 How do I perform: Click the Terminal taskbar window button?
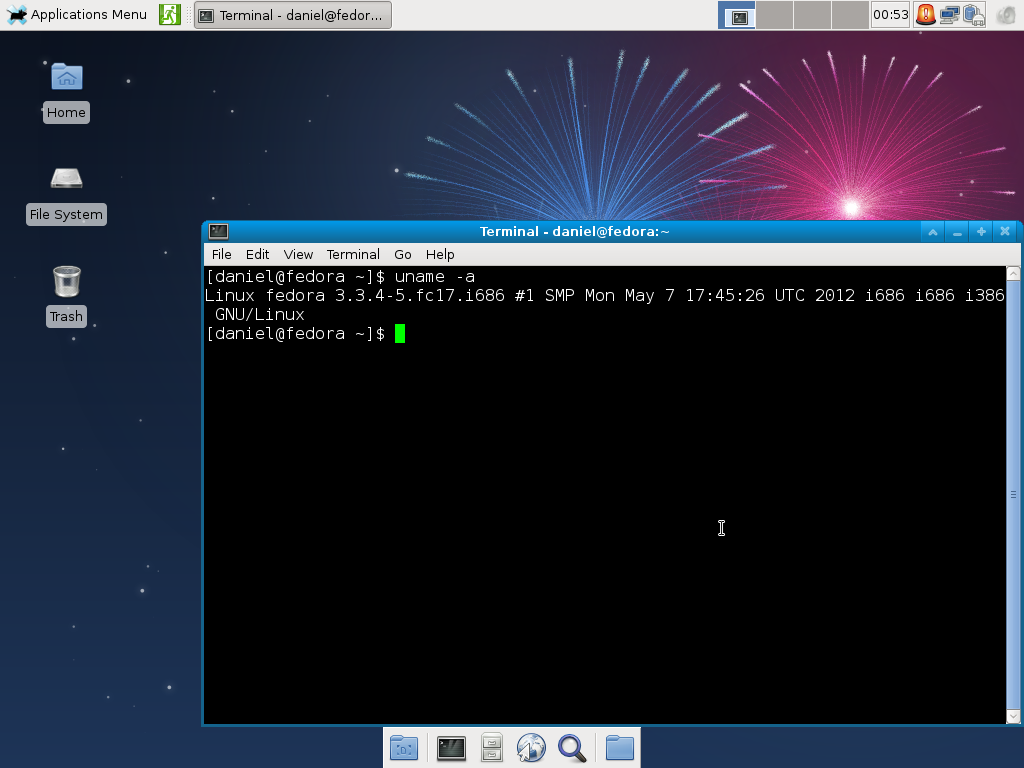point(293,15)
